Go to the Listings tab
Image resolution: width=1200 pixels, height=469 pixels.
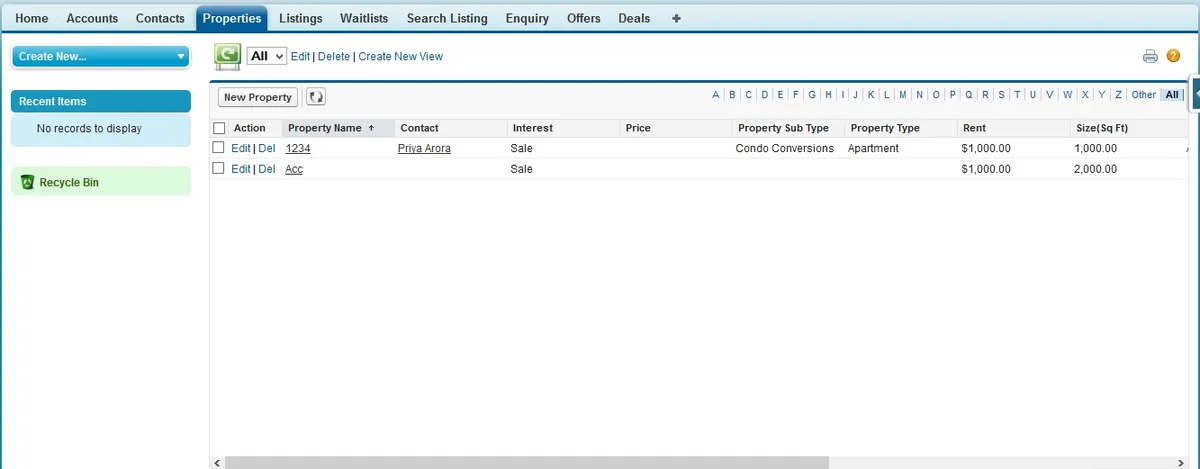(x=301, y=18)
